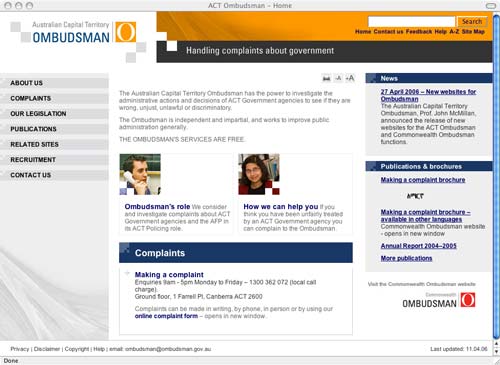Viewport: 500px width, 365px height.
Task: Click Contact us in top navigation
Action: pyautogui.click(x=388, y=32)
